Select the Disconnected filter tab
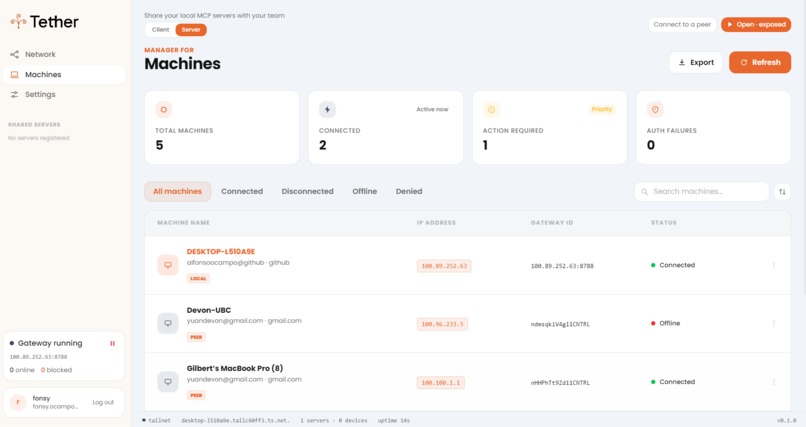This screenshot has width=806, height=427. [307, 191]
